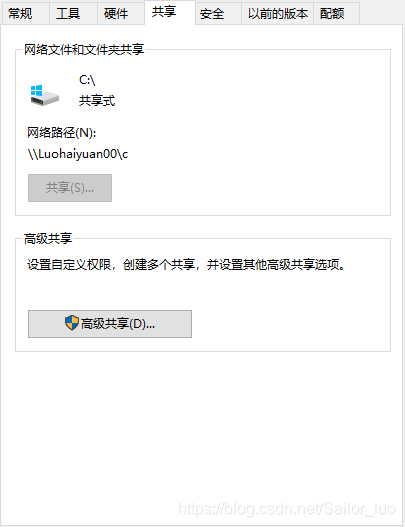Click the greyed-out 共享(S)... button

pos(70,188)
